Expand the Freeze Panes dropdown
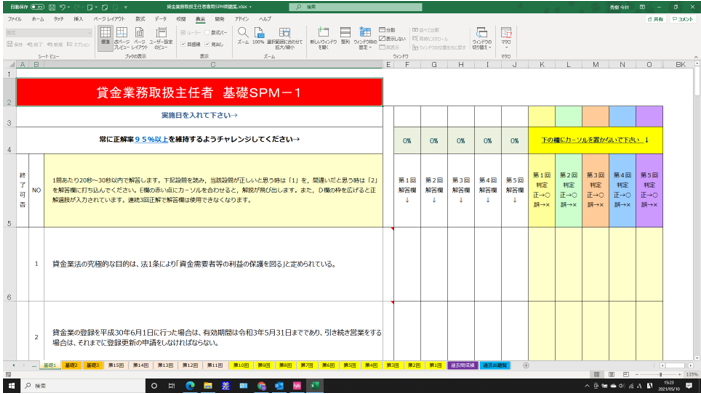This screenshot has width=701, height=394. click(x=365, y=38)
